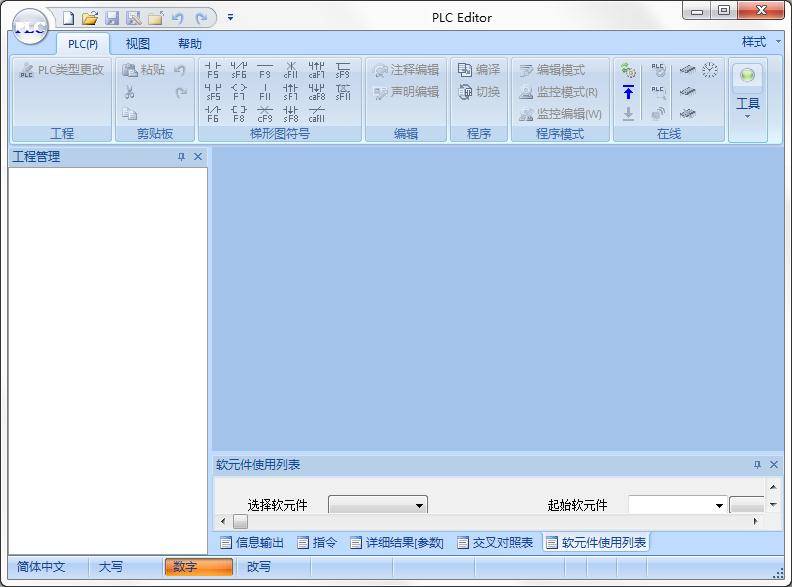Delete horizontal line cF9
Screen dimensions: 792x587
(x=265, y=114)
